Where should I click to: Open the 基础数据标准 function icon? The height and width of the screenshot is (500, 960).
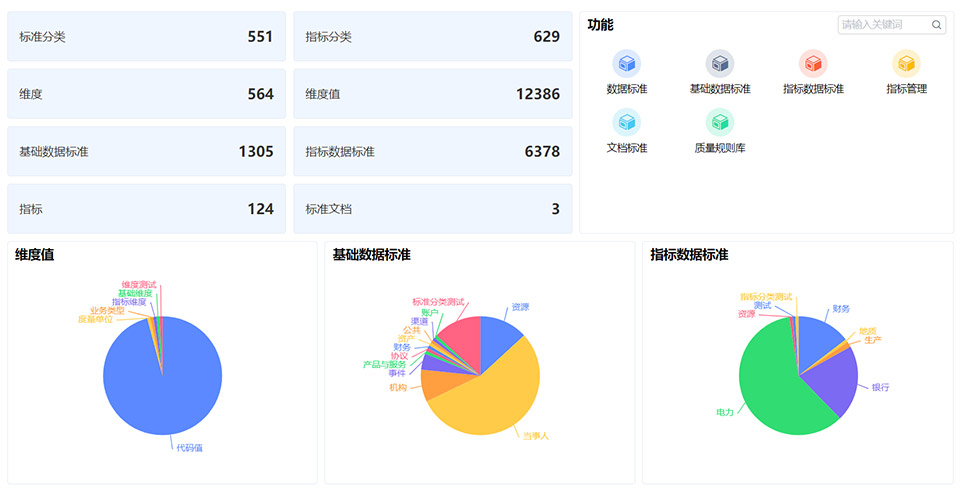coord(720,64)
